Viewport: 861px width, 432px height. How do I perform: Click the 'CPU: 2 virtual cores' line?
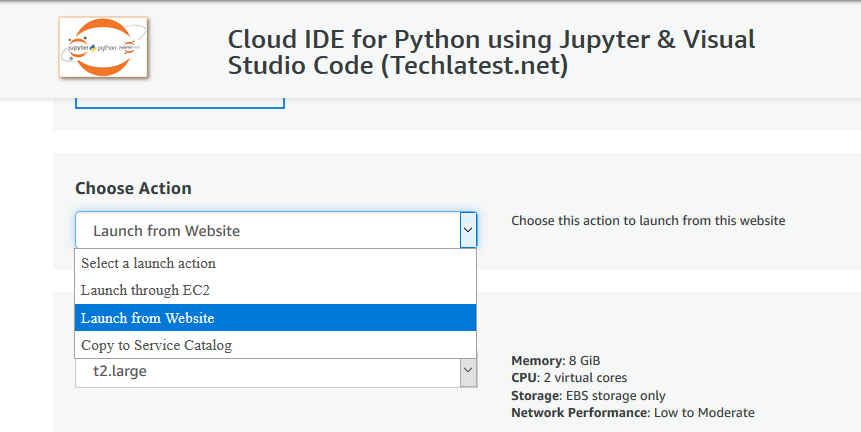569,378
